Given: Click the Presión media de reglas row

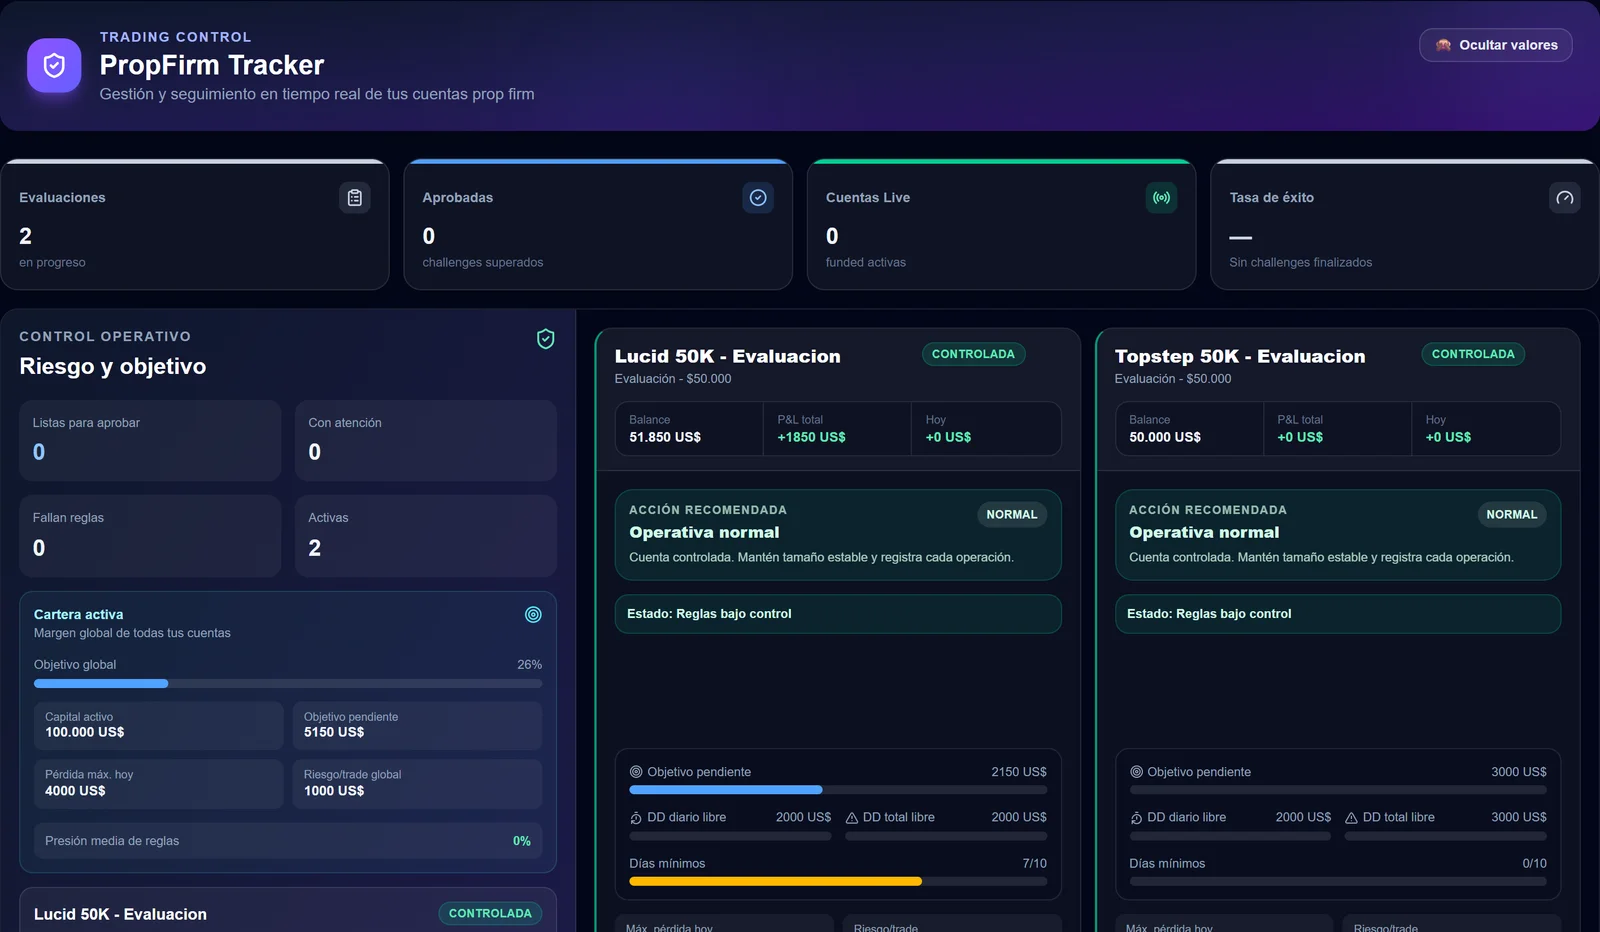Looking at the screenshot, I should tap(288, 841).
